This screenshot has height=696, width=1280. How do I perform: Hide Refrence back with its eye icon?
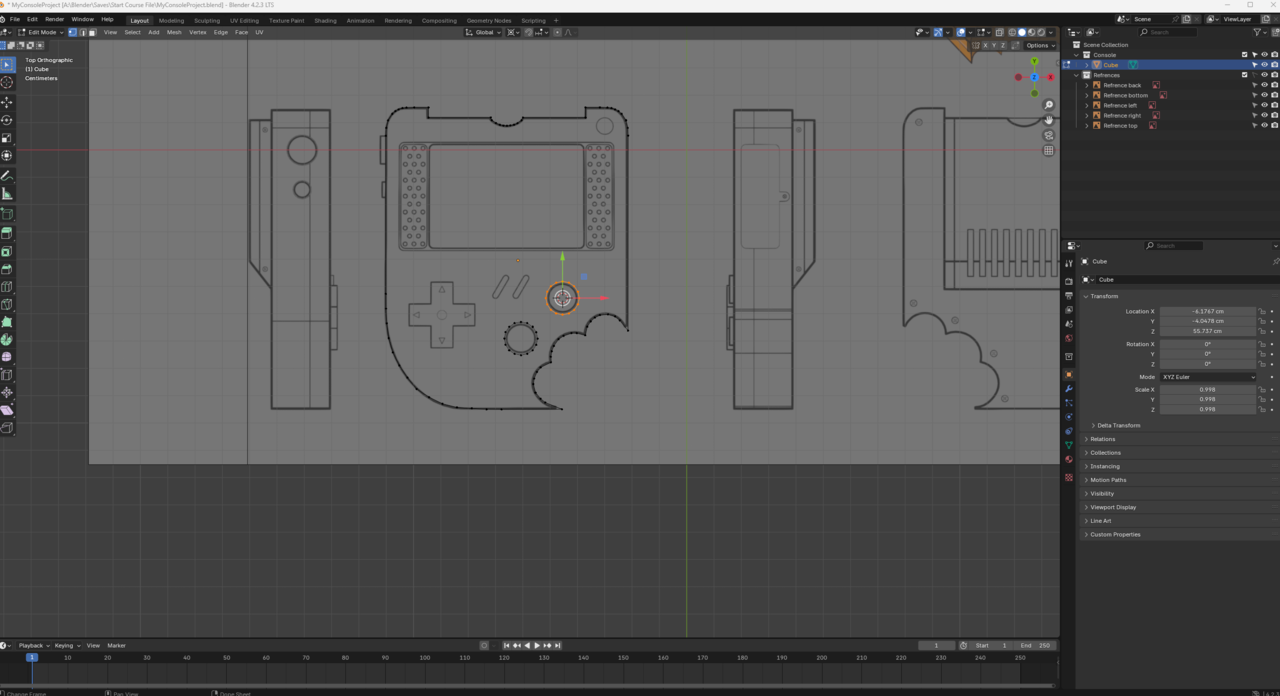pyautogui.click(x=1264, y=85)
